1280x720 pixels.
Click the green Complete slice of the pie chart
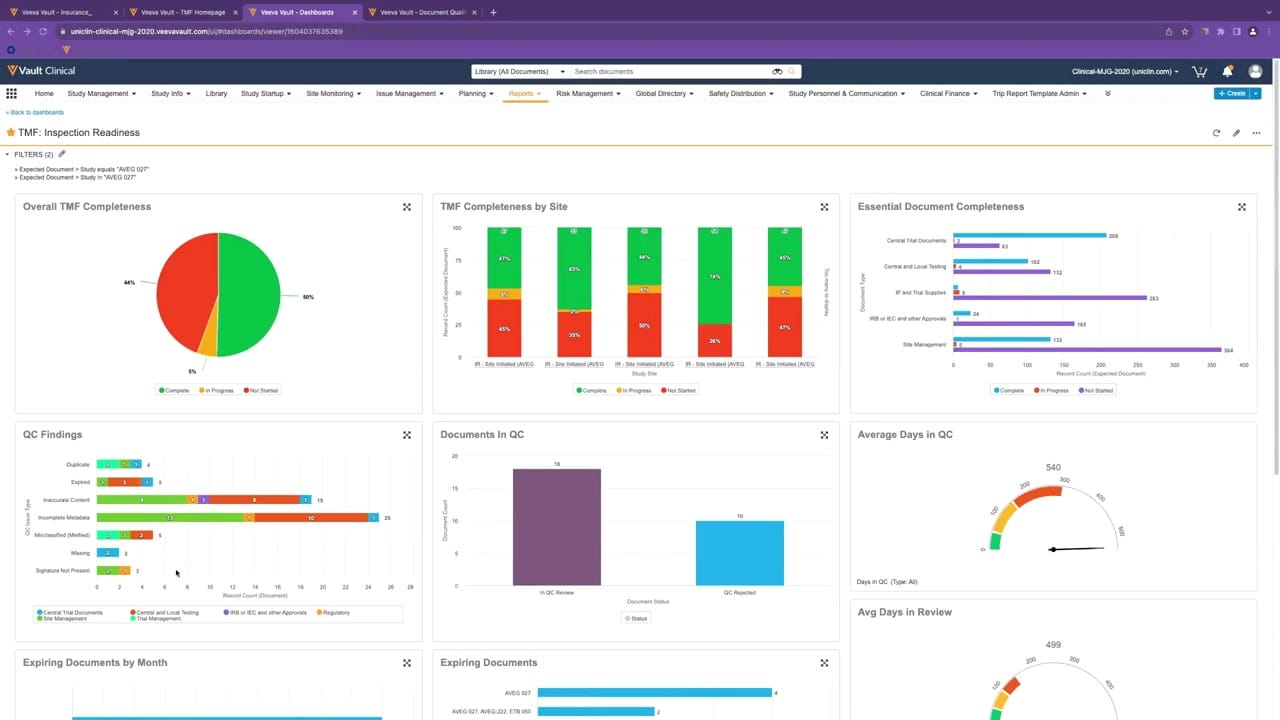(250, 295)
